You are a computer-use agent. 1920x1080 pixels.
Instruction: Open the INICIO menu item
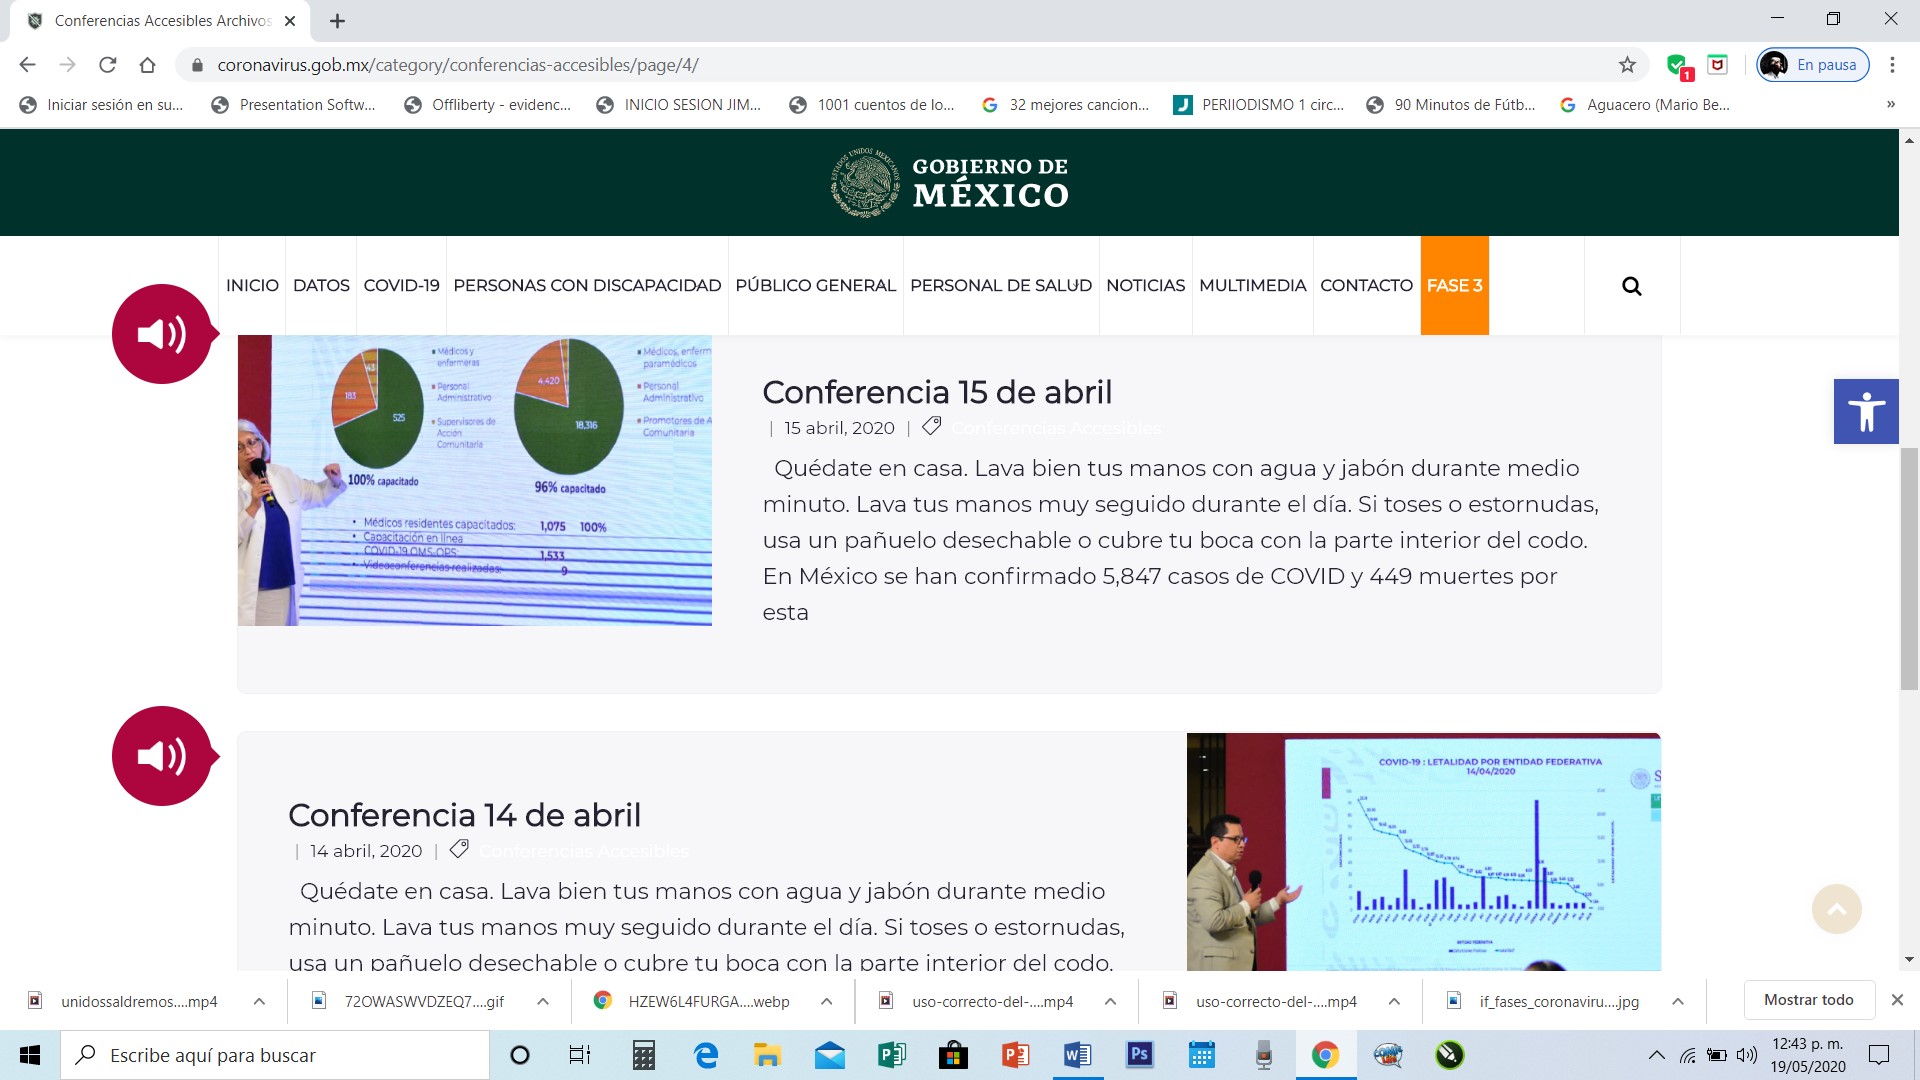pyautogui.click(x=252, y=286)
